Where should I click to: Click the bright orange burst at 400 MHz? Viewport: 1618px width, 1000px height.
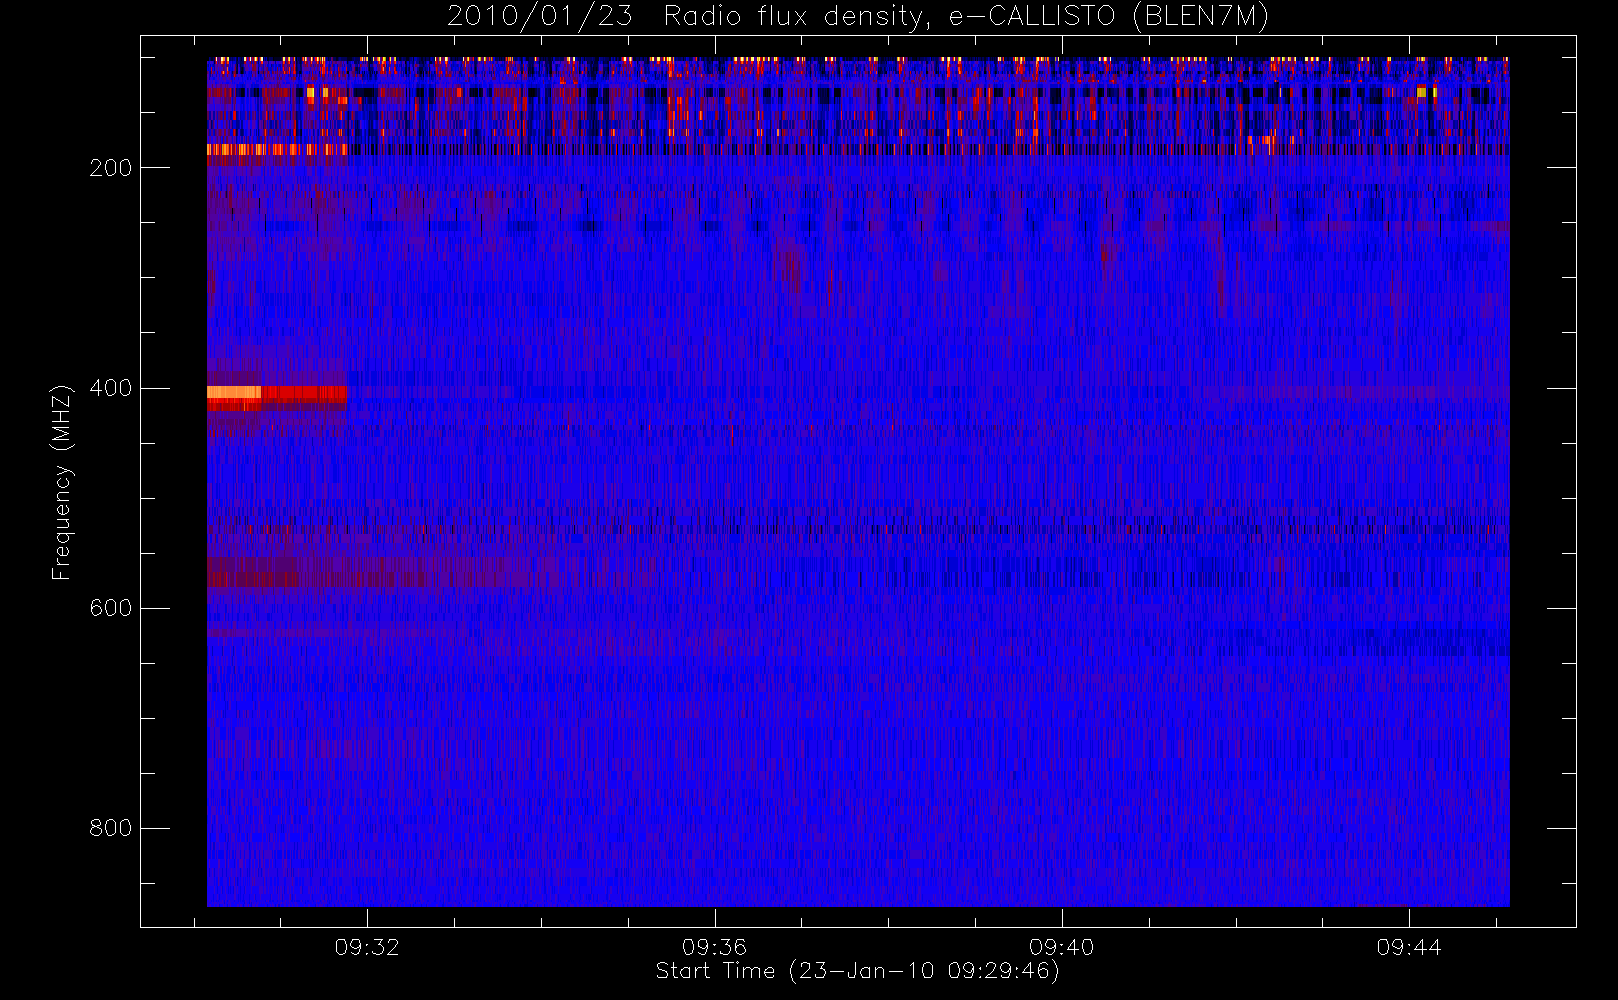(x=234, y=392)
